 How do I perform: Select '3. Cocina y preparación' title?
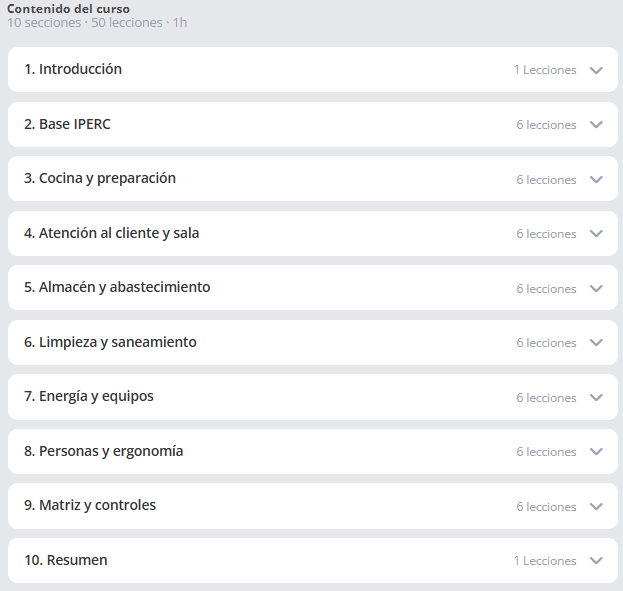pyautogui.click(x=100, y=178)
